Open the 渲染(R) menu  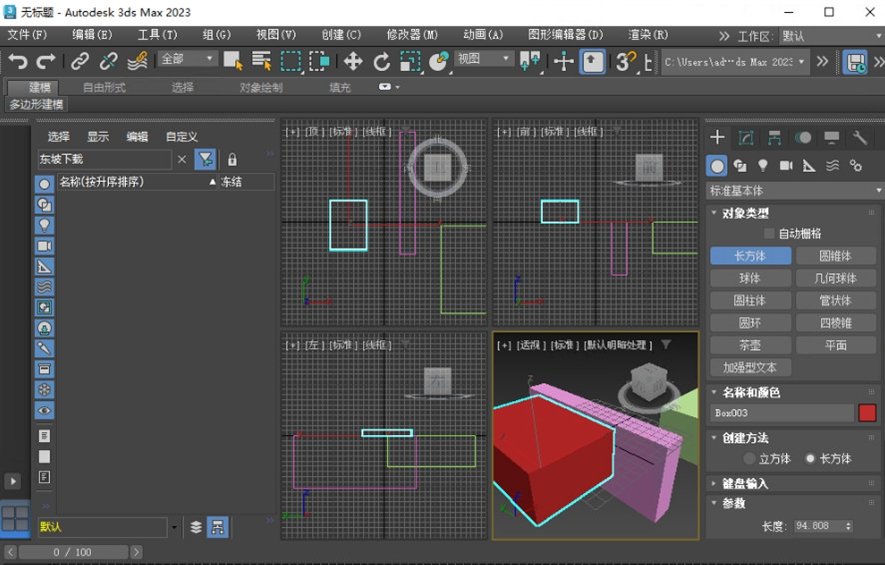click(x=648, y=35)
